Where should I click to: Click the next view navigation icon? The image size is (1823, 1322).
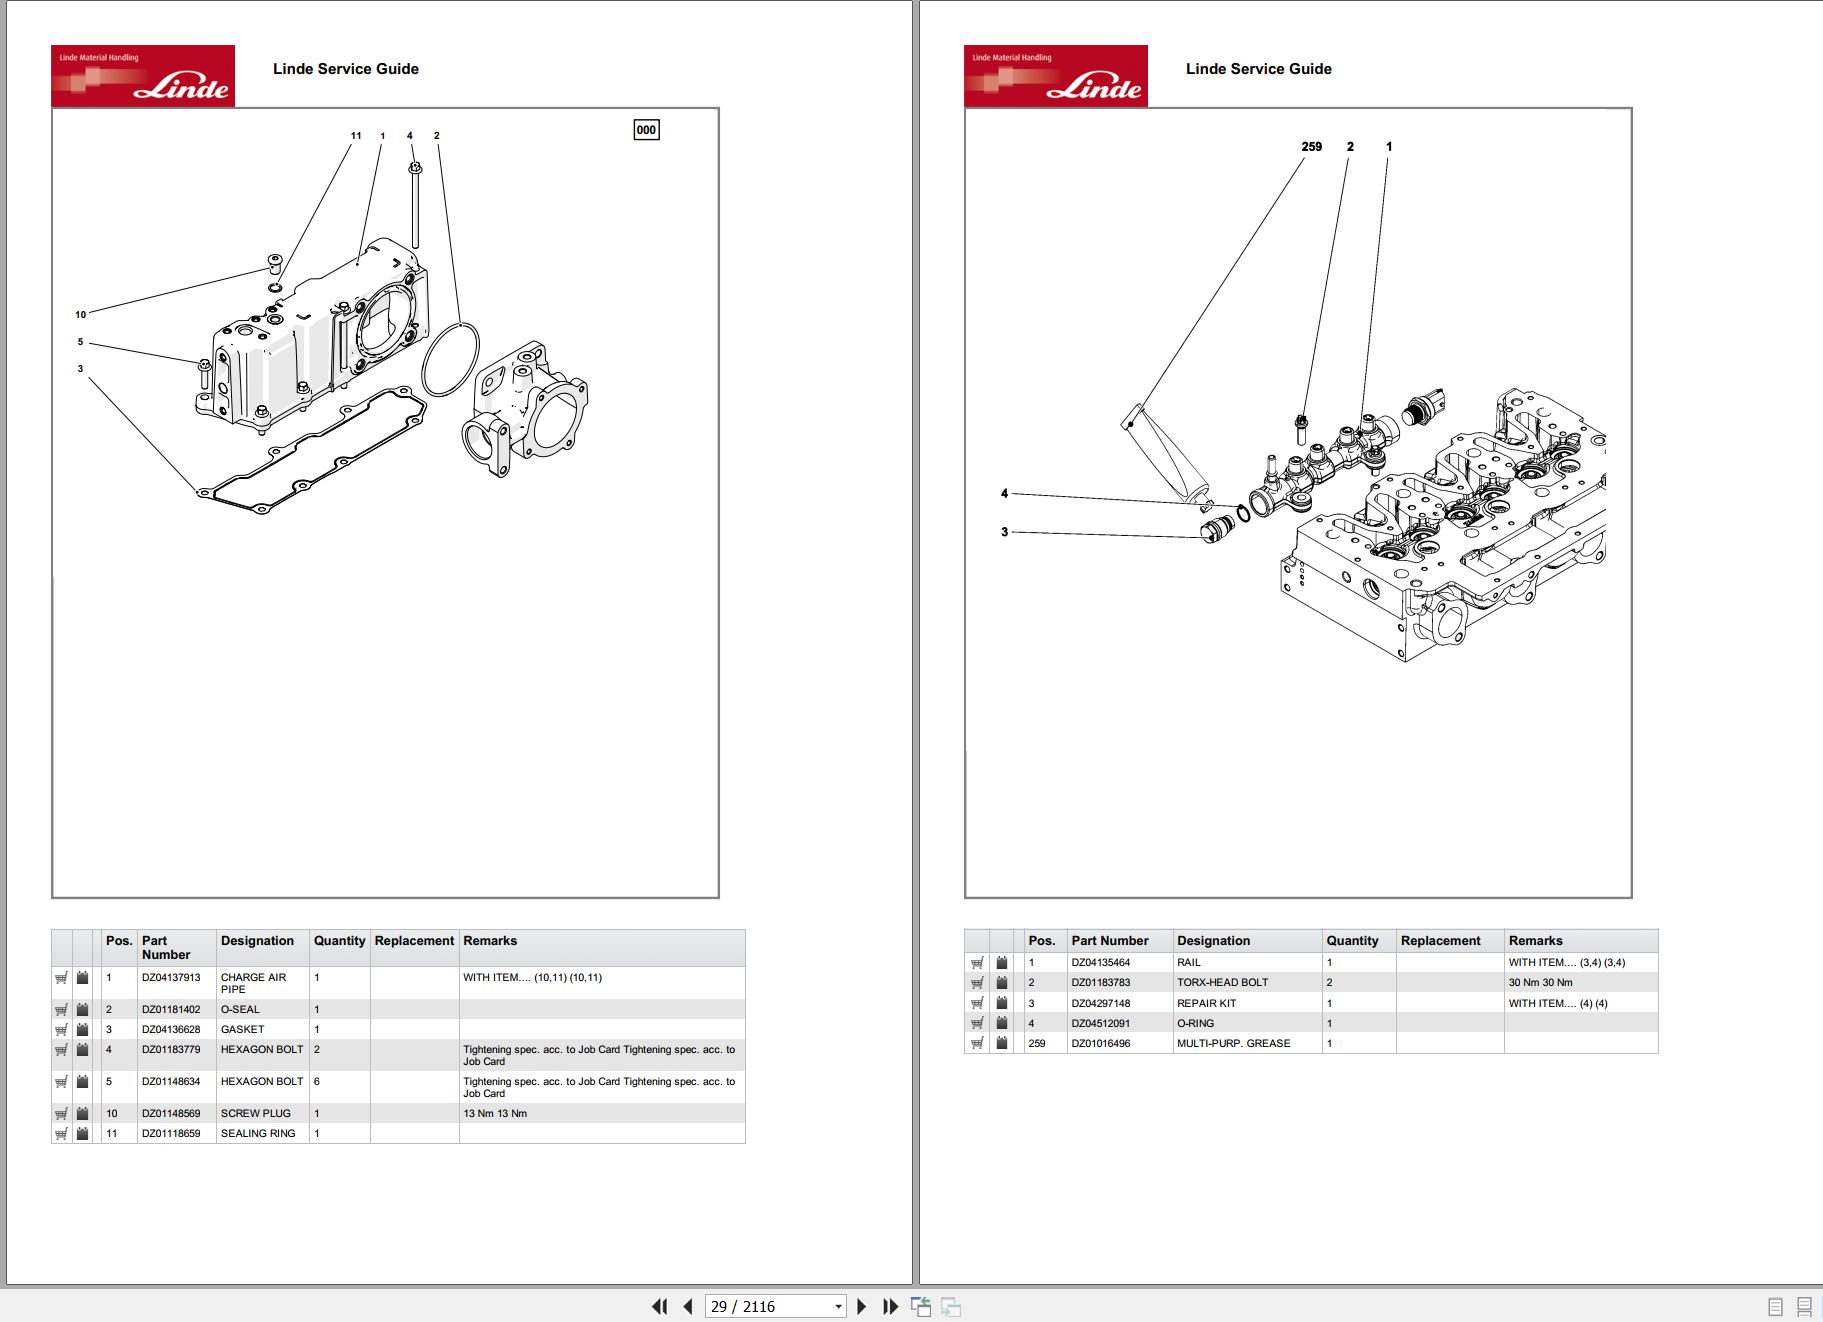[951, 1306]
